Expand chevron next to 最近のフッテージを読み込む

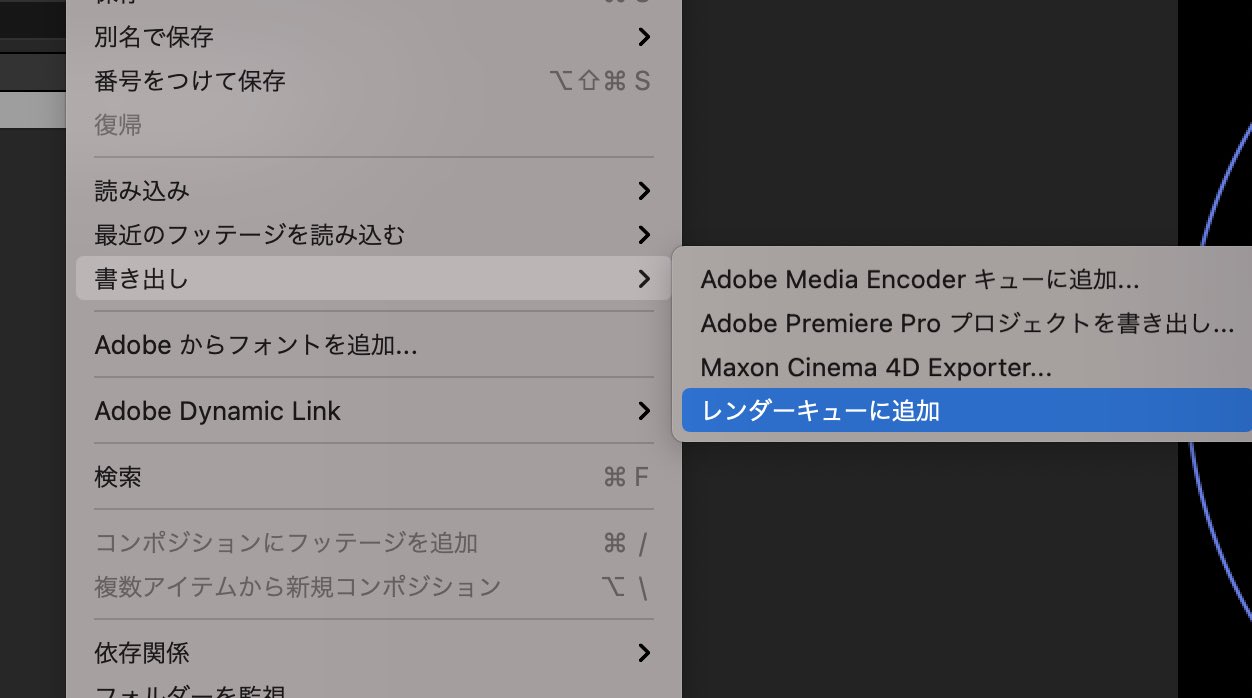[644, 235]
